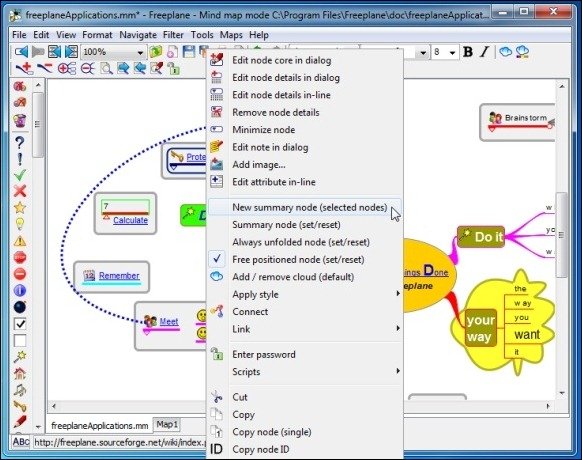Click the new map document icon
Viewport: 582px width, 460px height.
click(172, 52)
